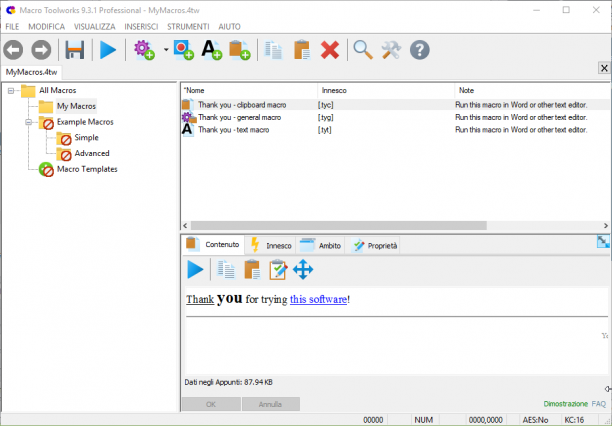Save the macro file with the floppy icon

point(75,50)
